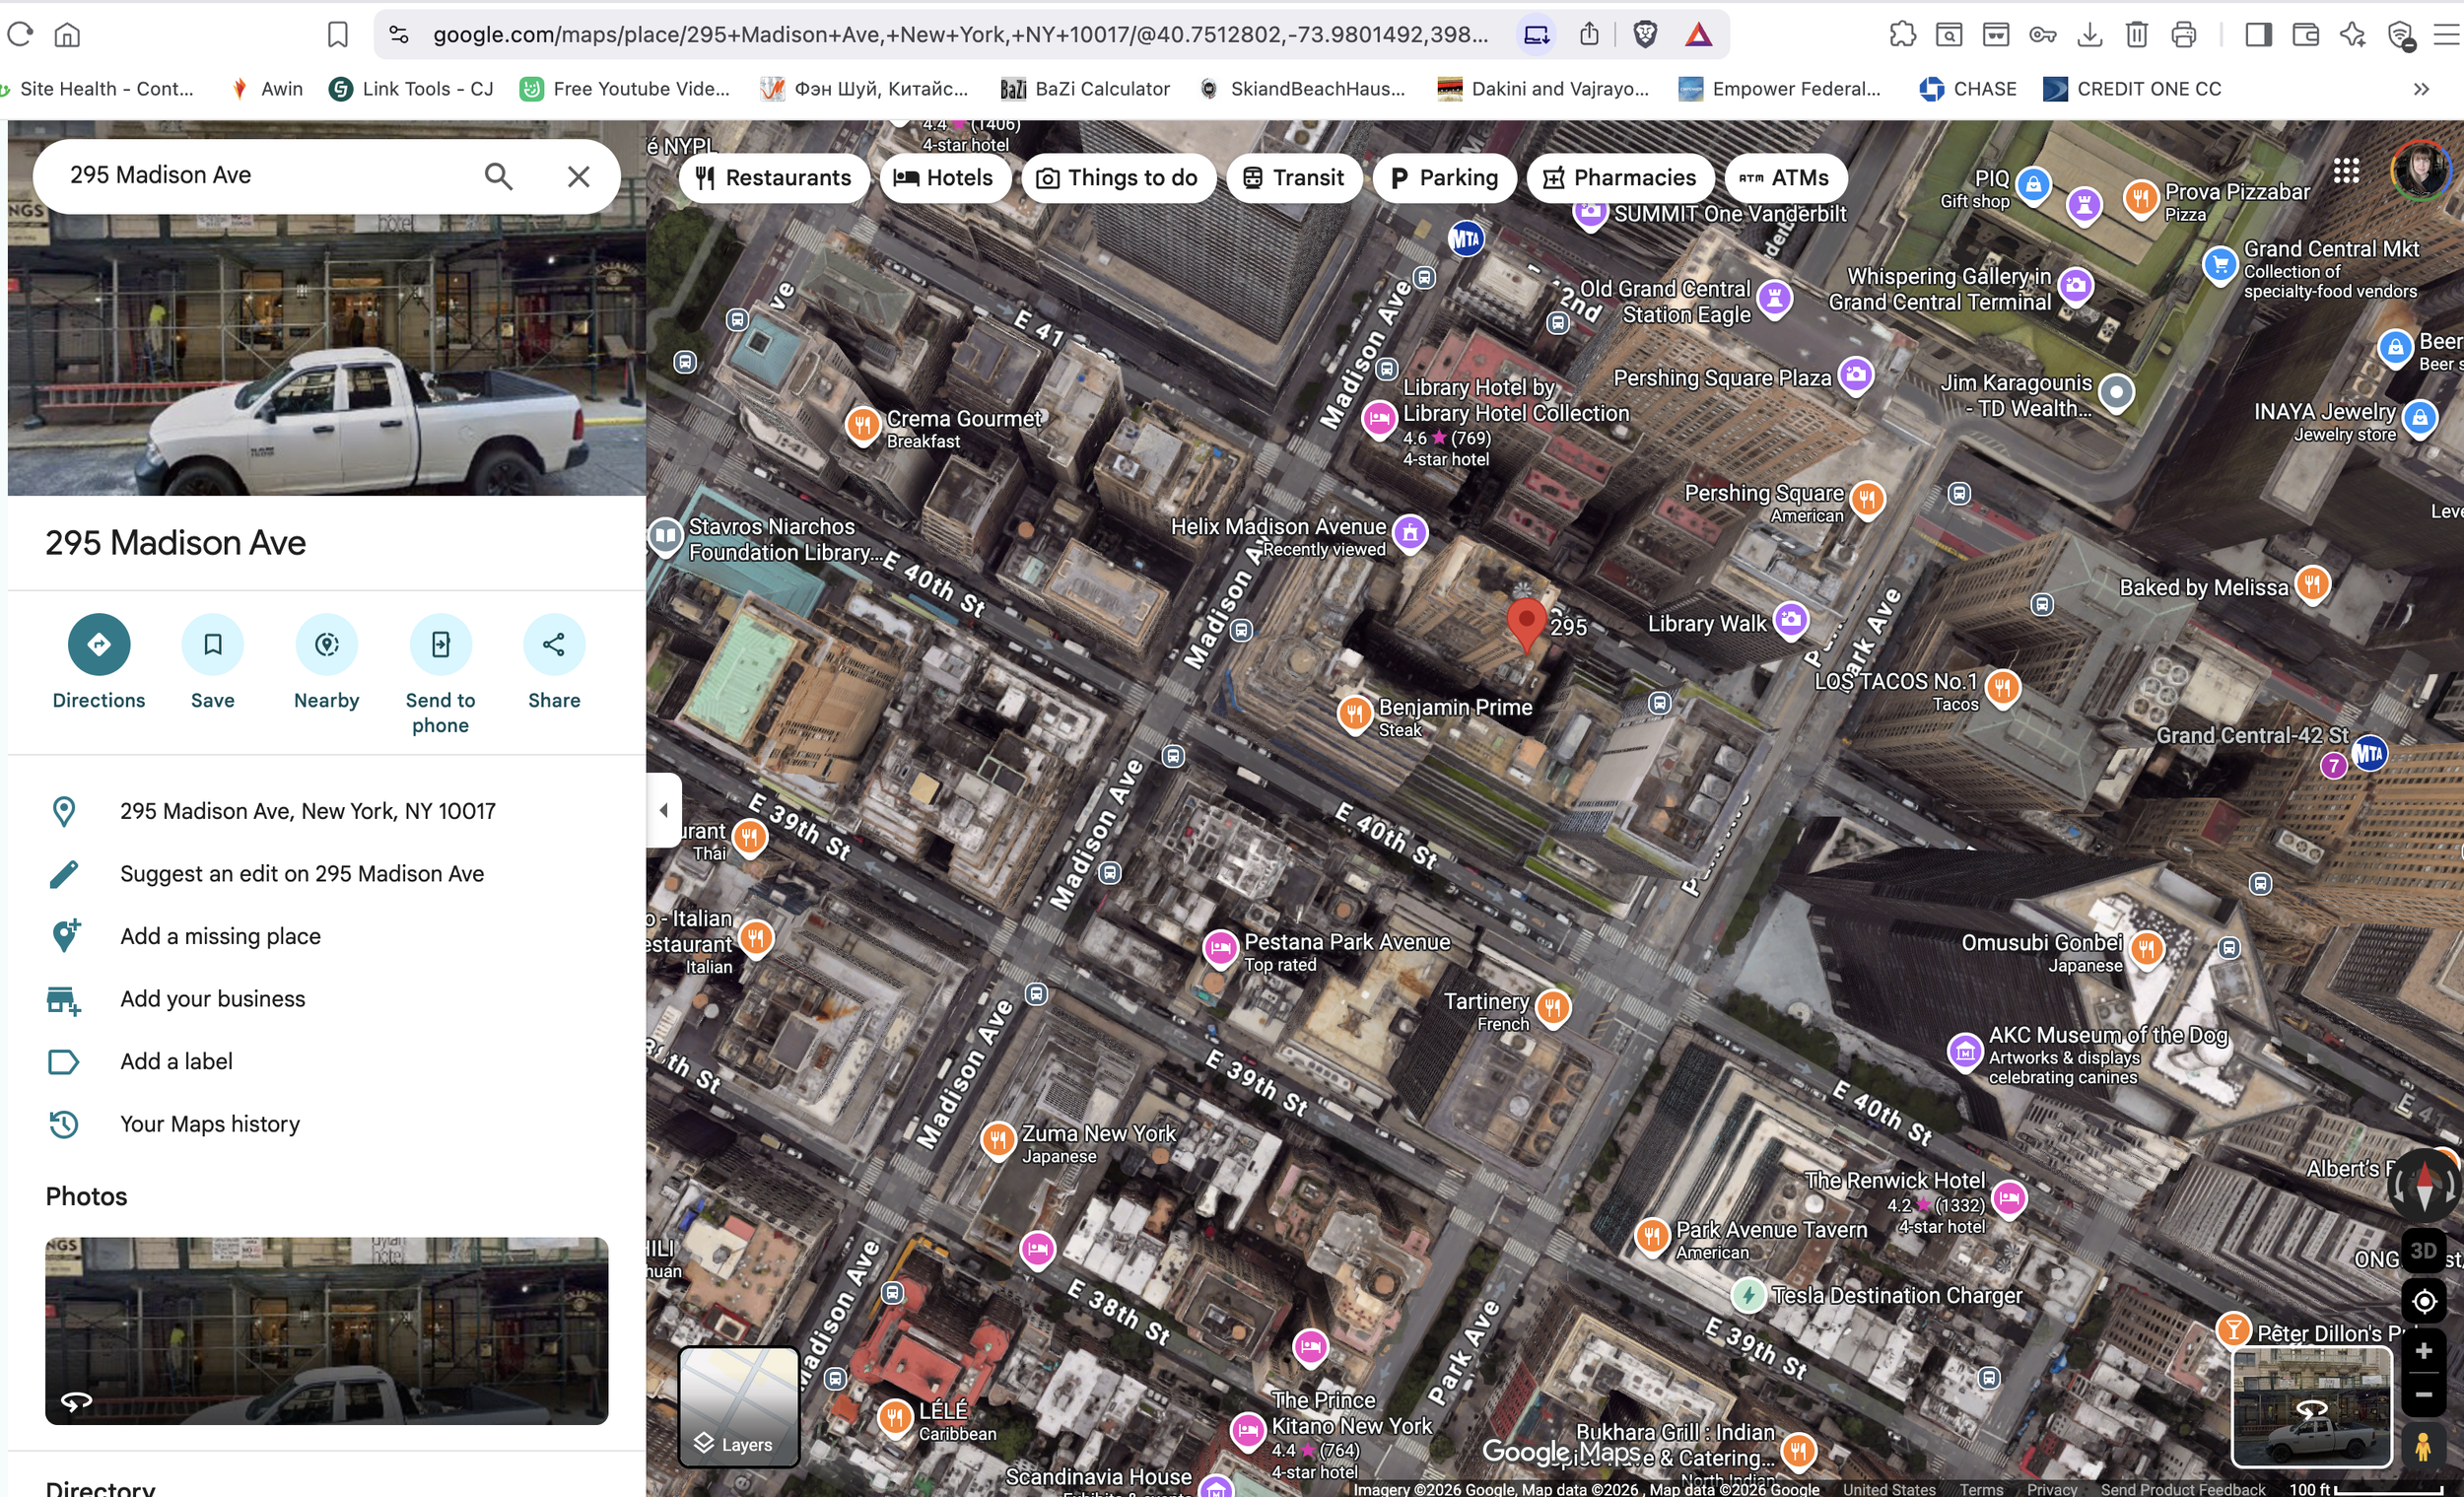Click Add your business
The height and width of the screenshot is (1497, 2464).
(x=212, y=998)
